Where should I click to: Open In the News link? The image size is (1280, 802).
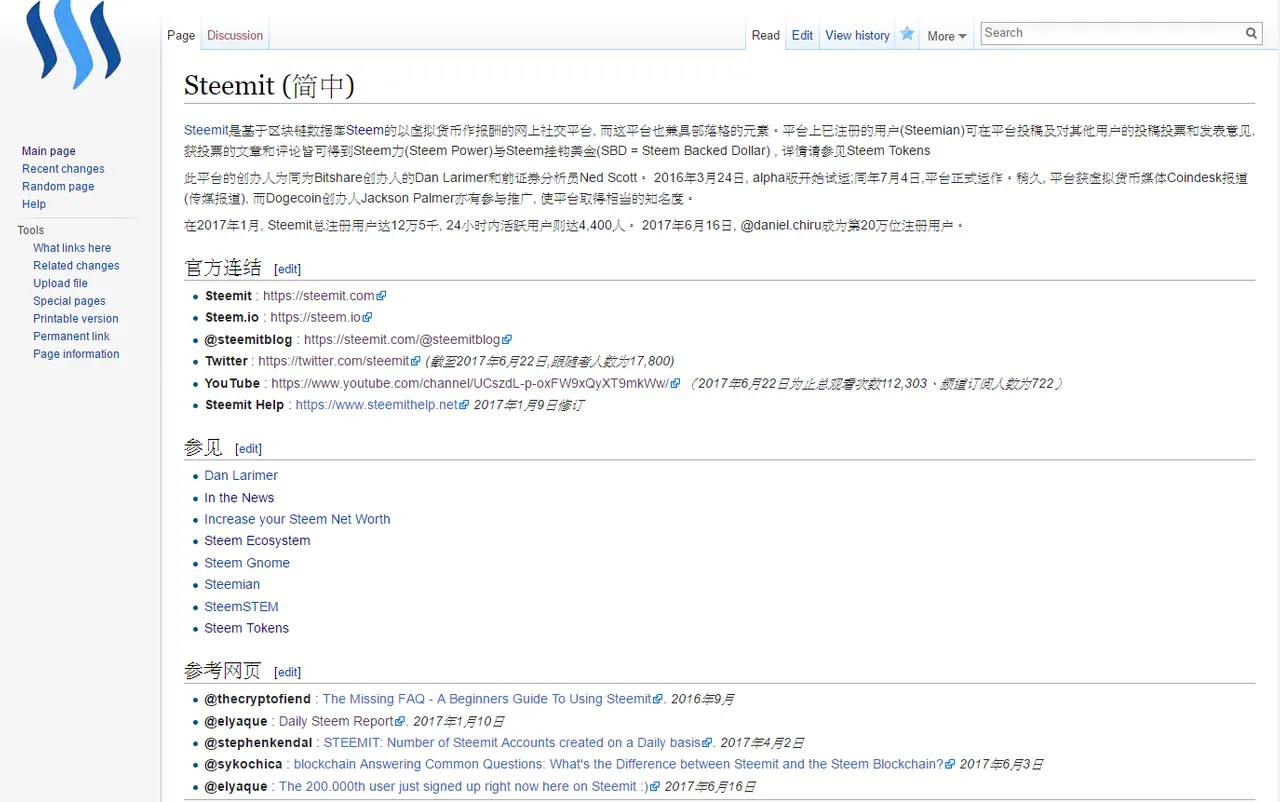[x=239, y=498]
